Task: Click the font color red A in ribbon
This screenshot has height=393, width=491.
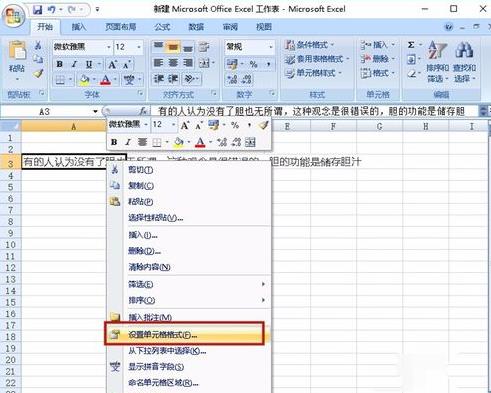Action: 106,80
